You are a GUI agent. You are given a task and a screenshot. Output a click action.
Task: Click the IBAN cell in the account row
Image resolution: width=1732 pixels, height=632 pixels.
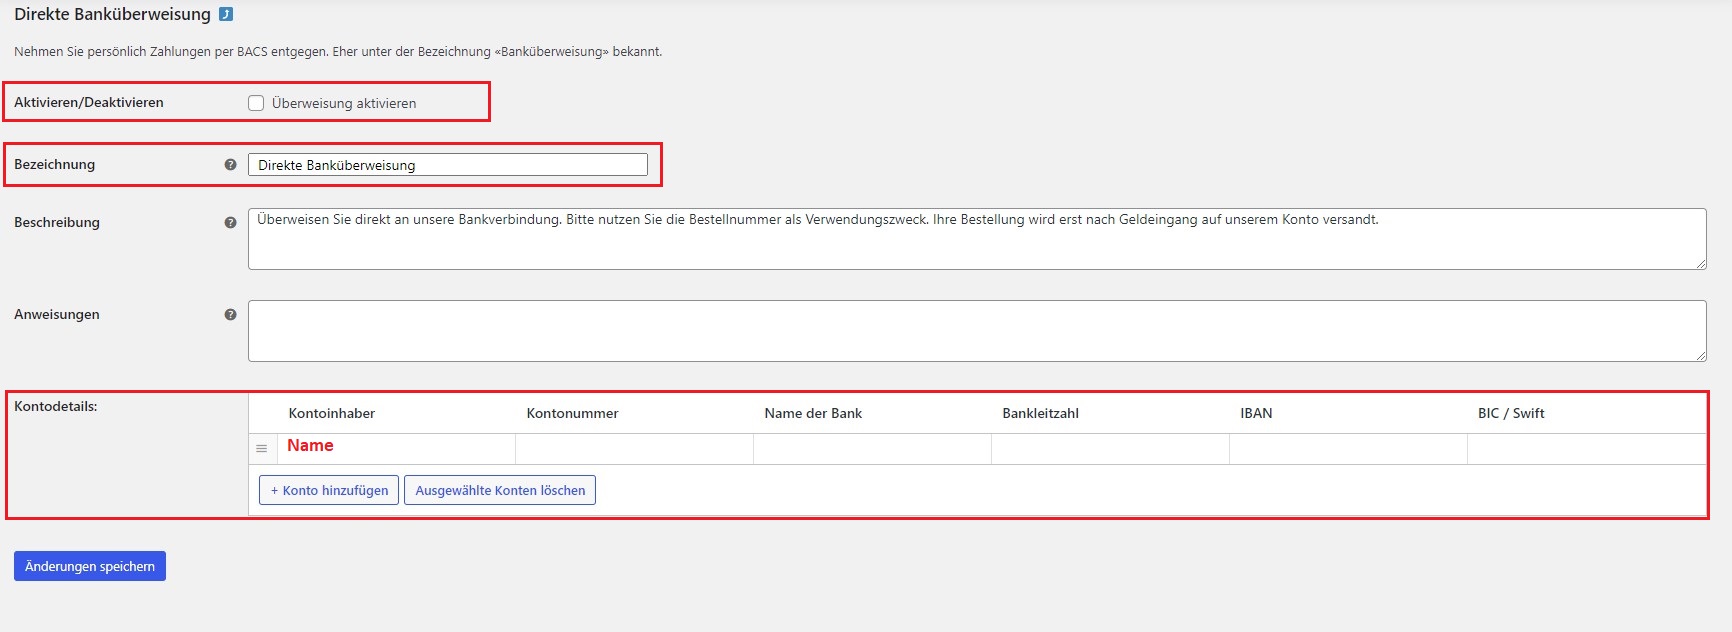pyautogui.click(x=1348, y=449)
